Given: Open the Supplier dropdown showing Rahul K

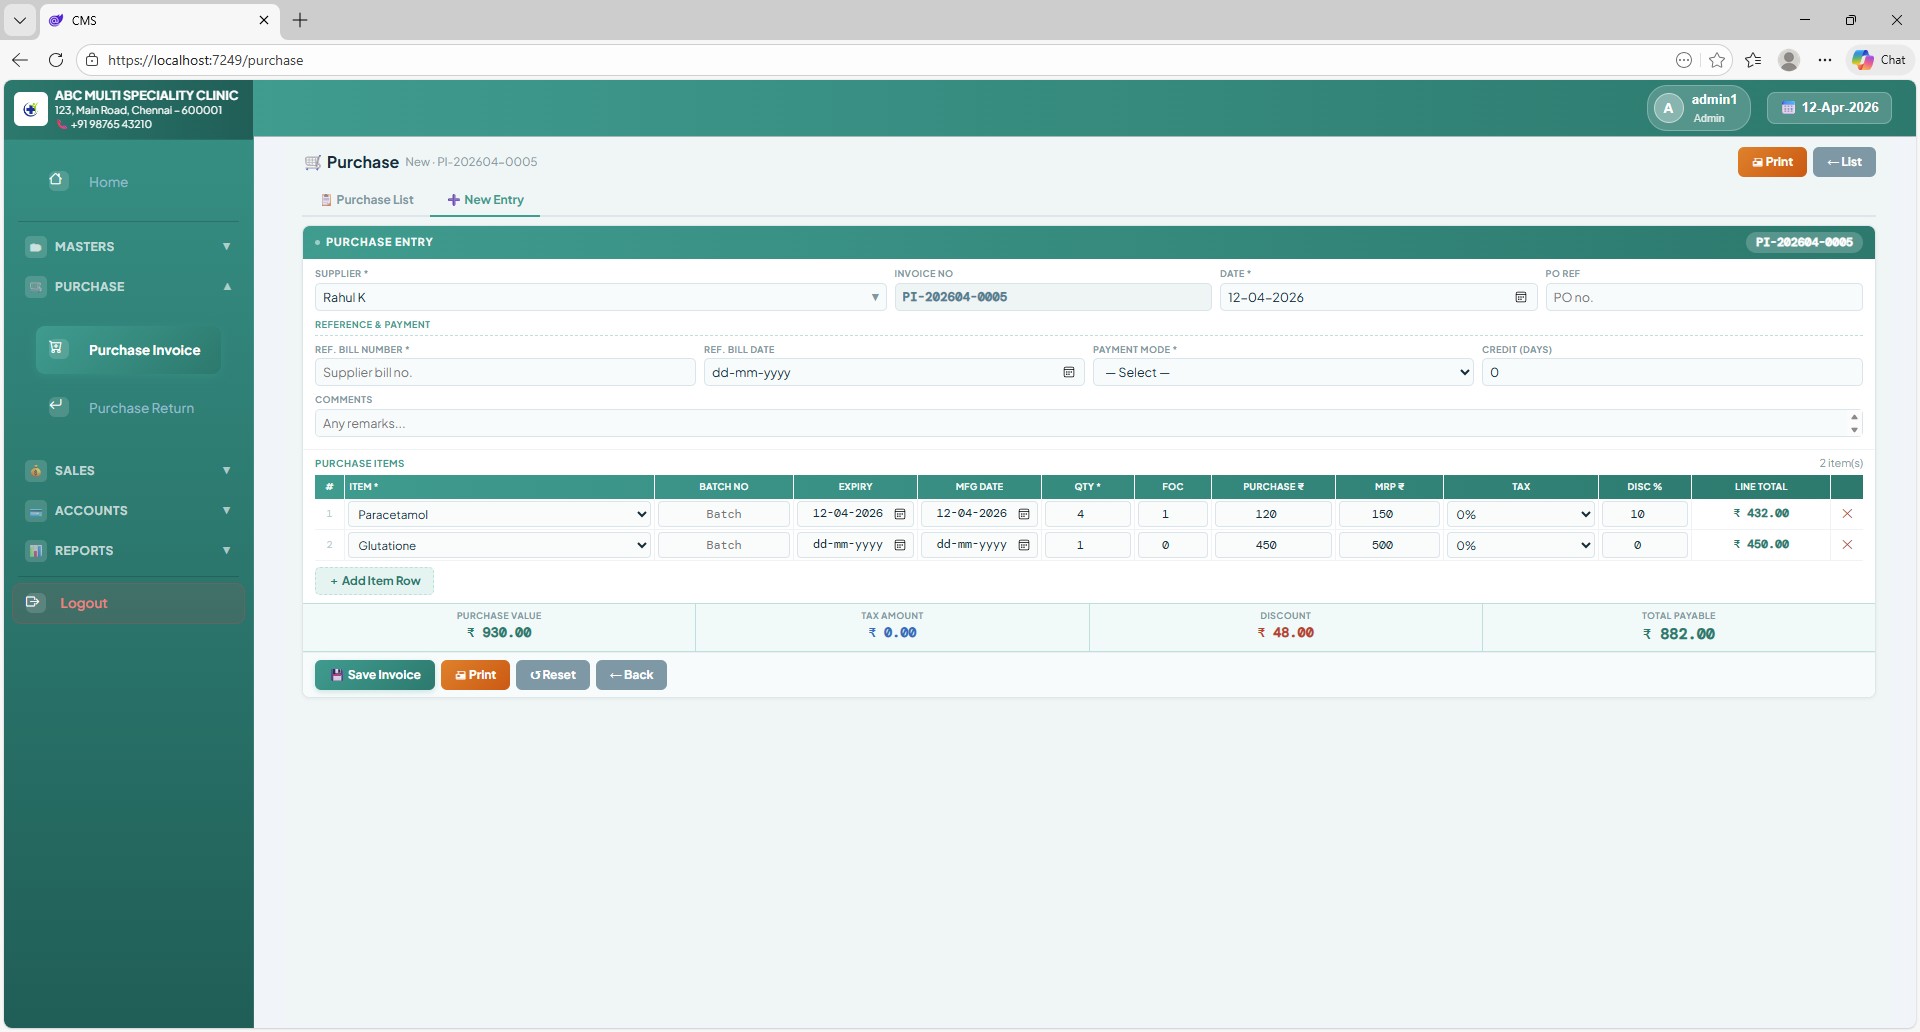Looking at the screenshot, I should click(600, 297).
